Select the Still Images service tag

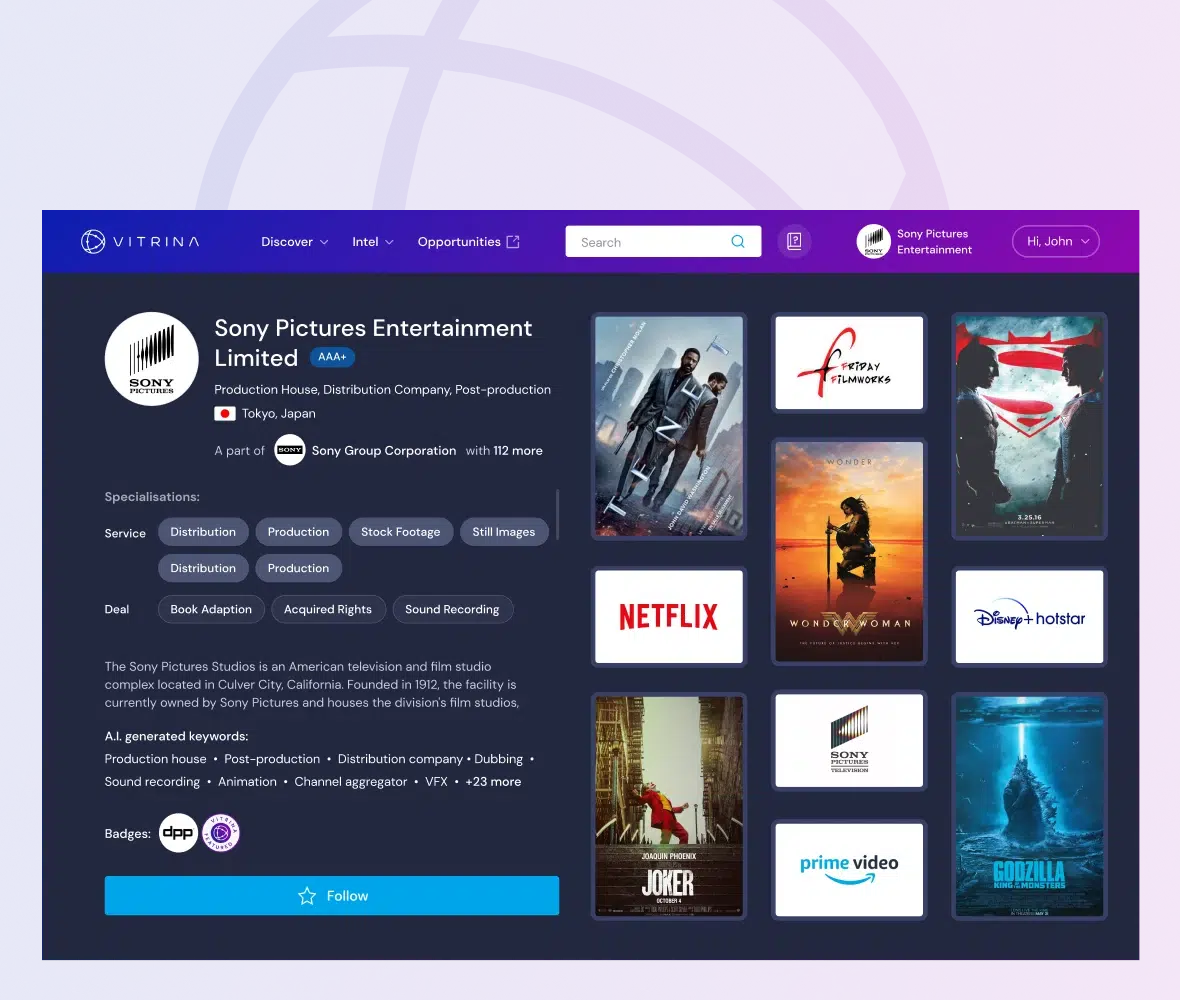pyautogui.click(x=503, y=532)
